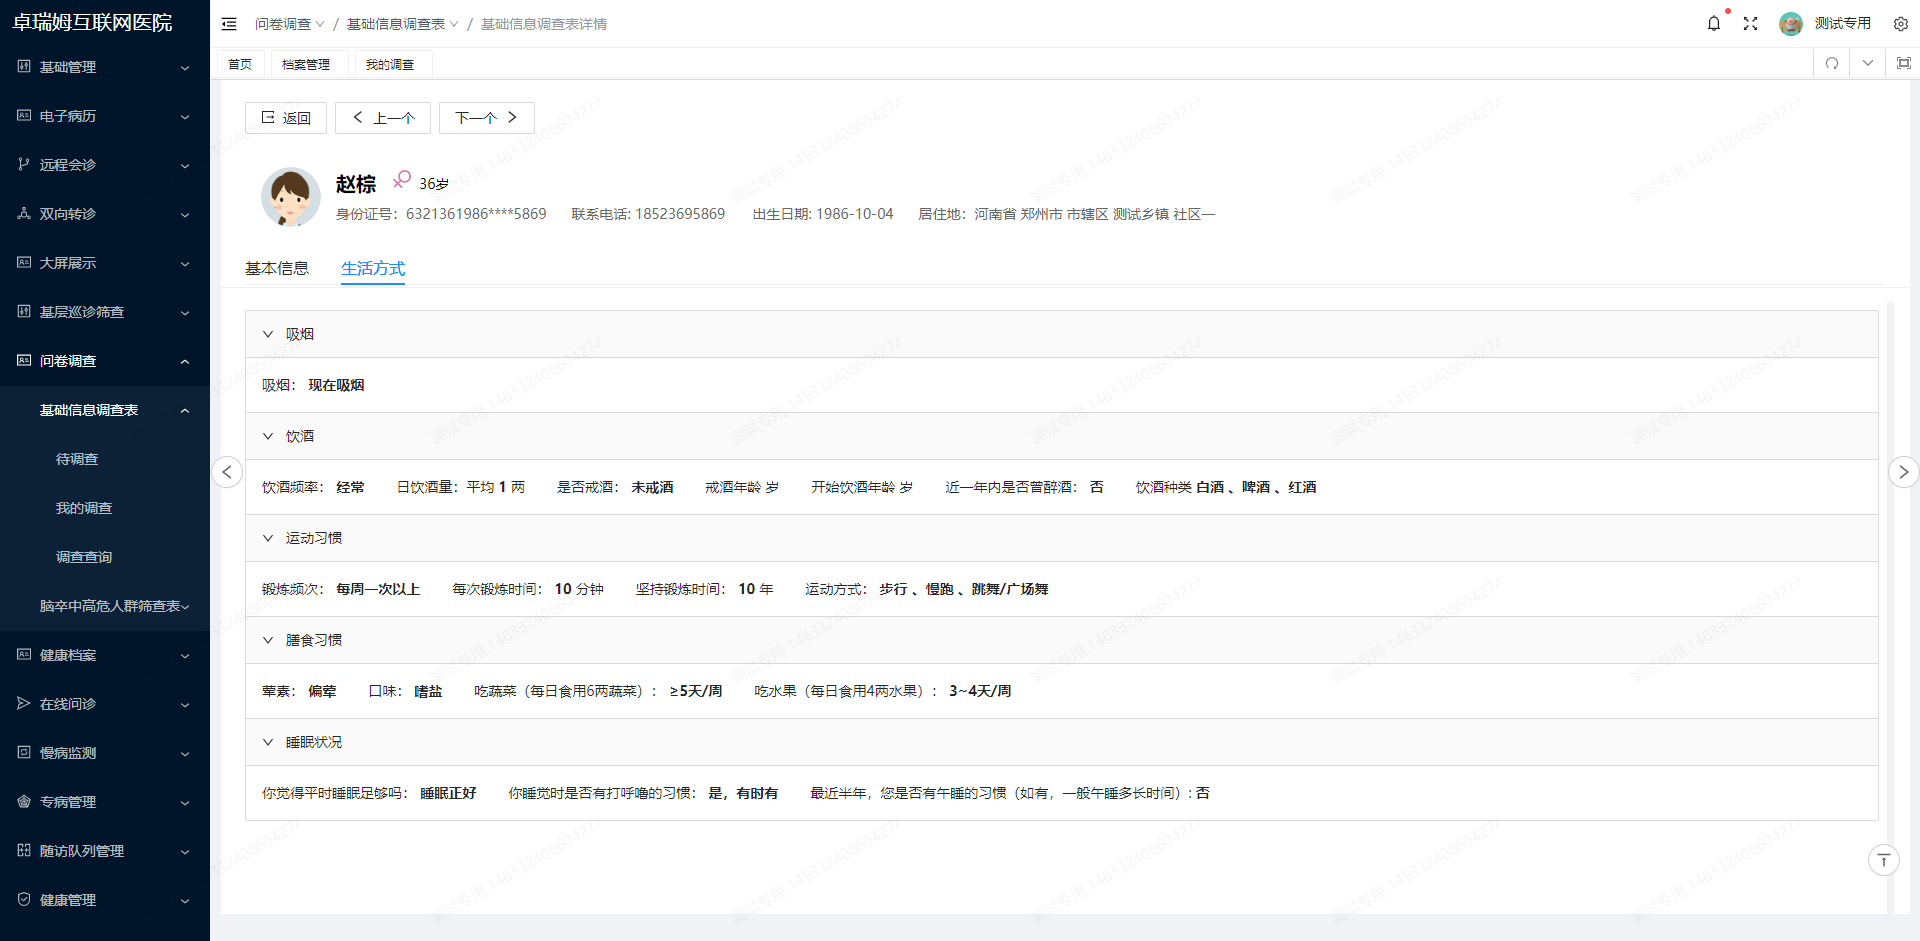
Task: Click the 专病管理 sidebar icon
Action: (x=24, y=801)
